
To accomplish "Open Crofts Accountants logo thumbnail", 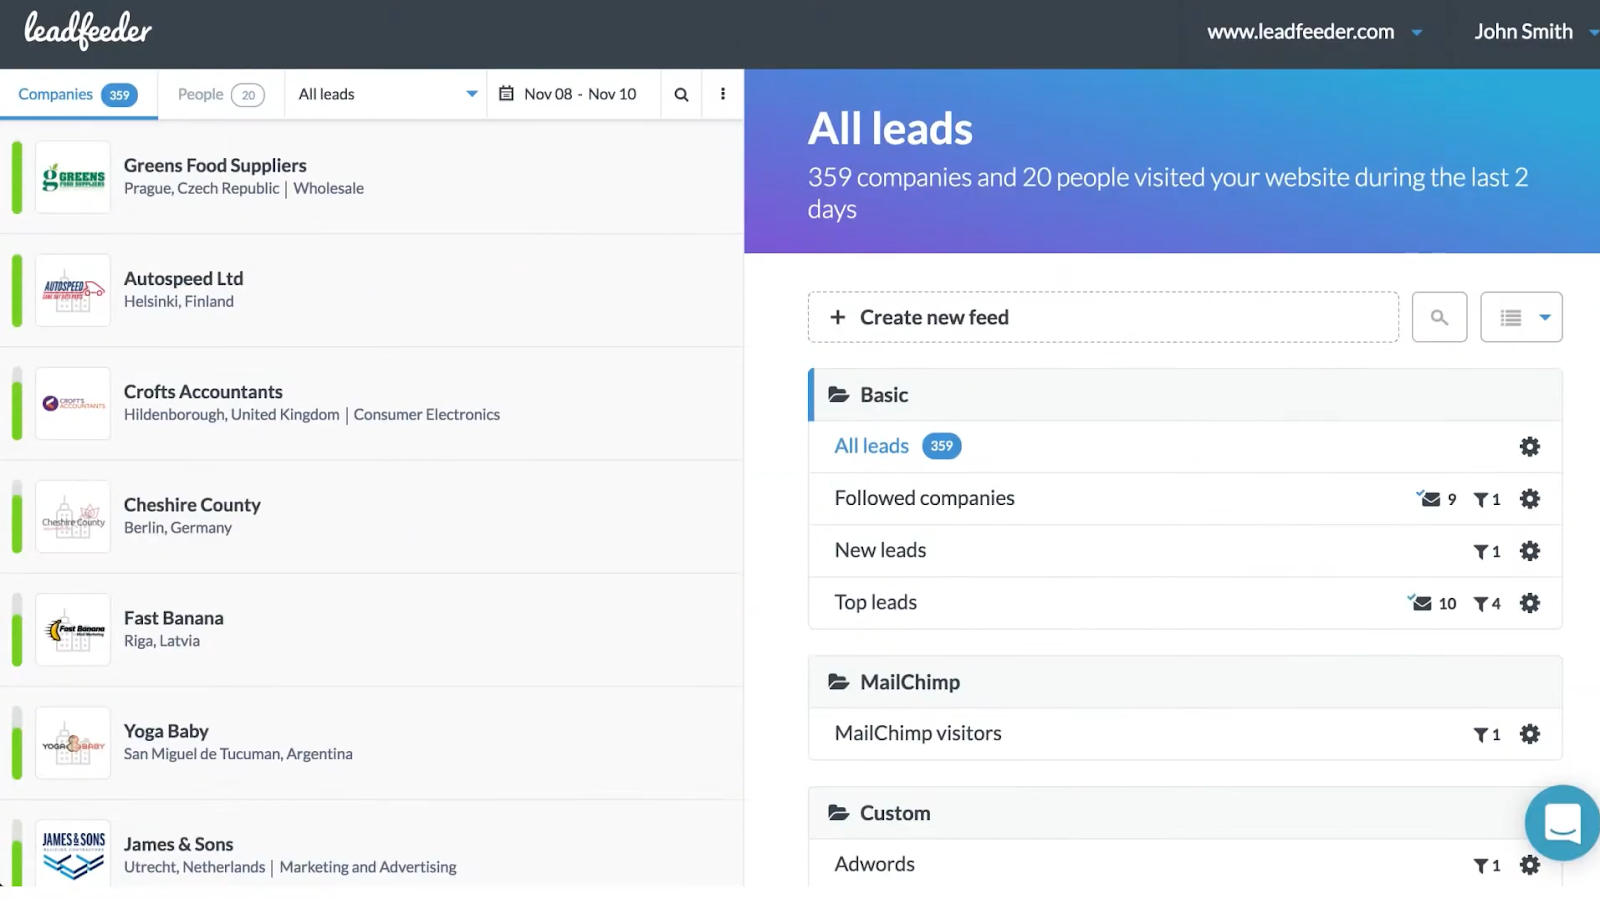I will click(73, 403).
